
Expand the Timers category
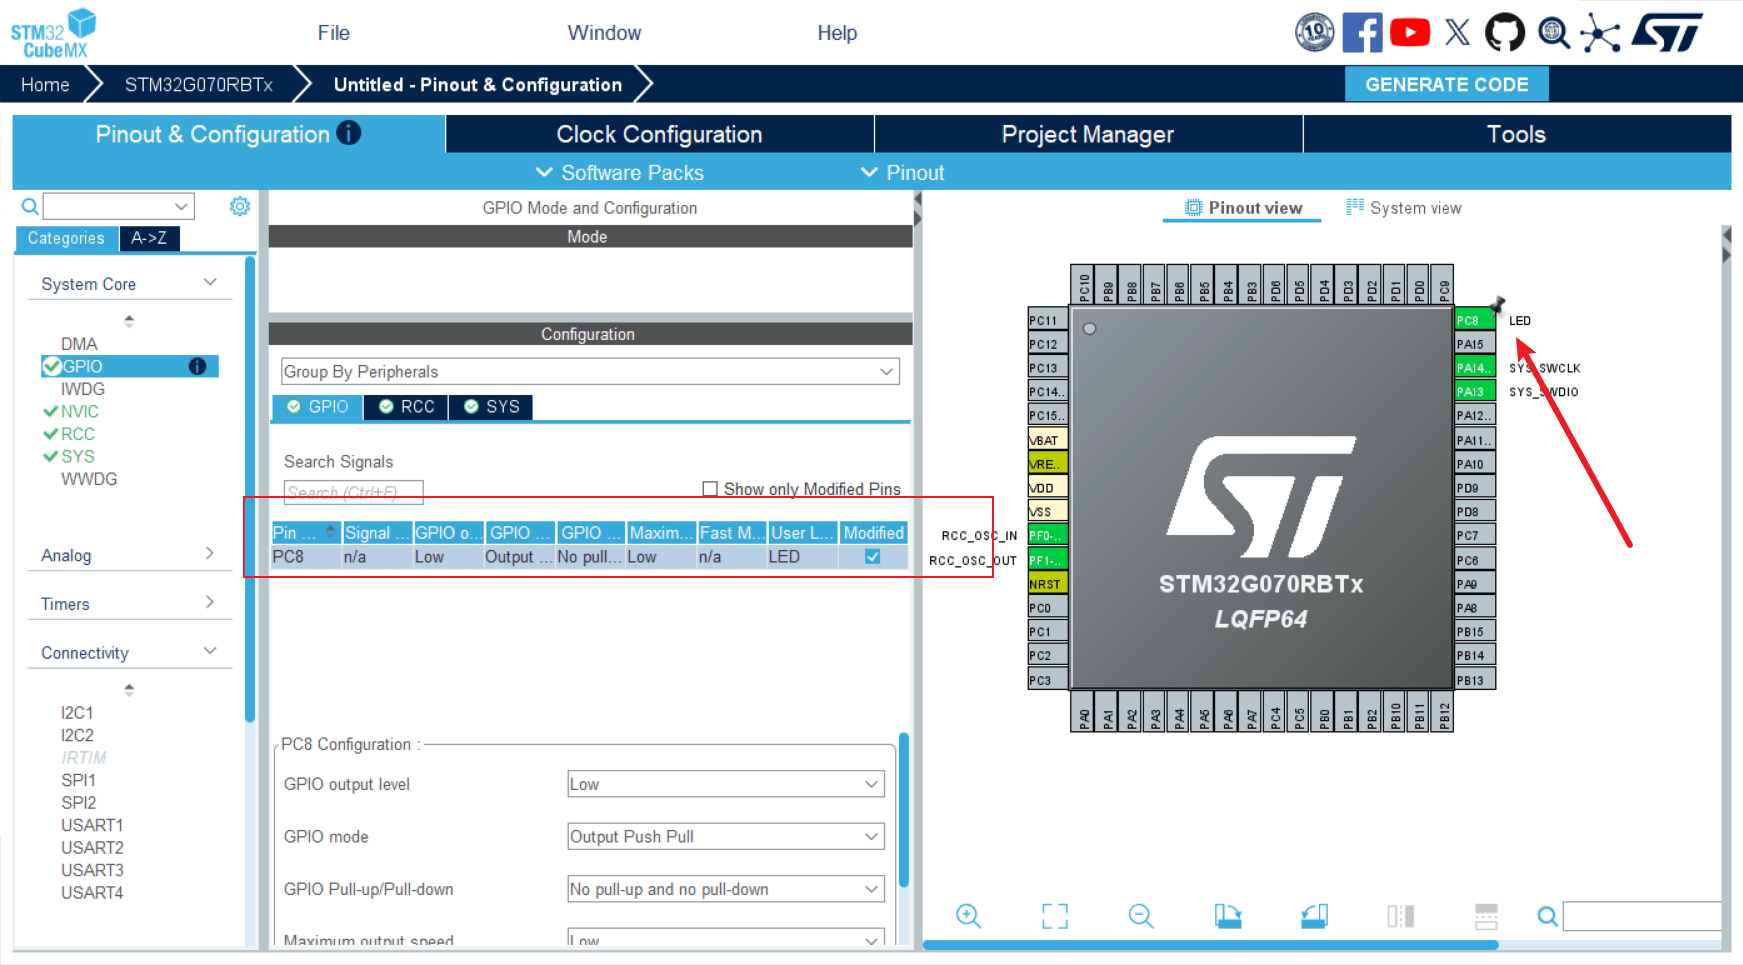click(x=128, y=604)
